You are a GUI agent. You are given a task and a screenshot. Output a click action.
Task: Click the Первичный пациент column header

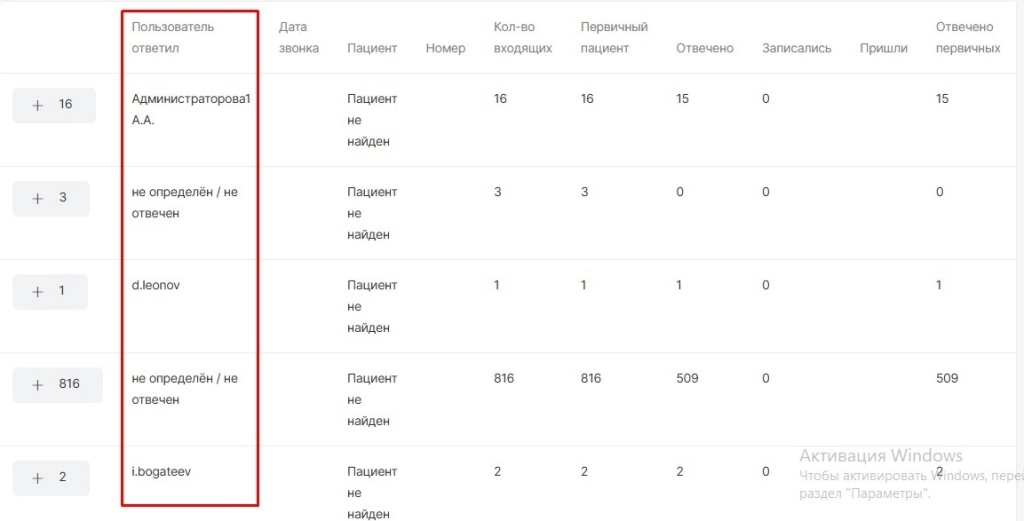coord(614,37)
